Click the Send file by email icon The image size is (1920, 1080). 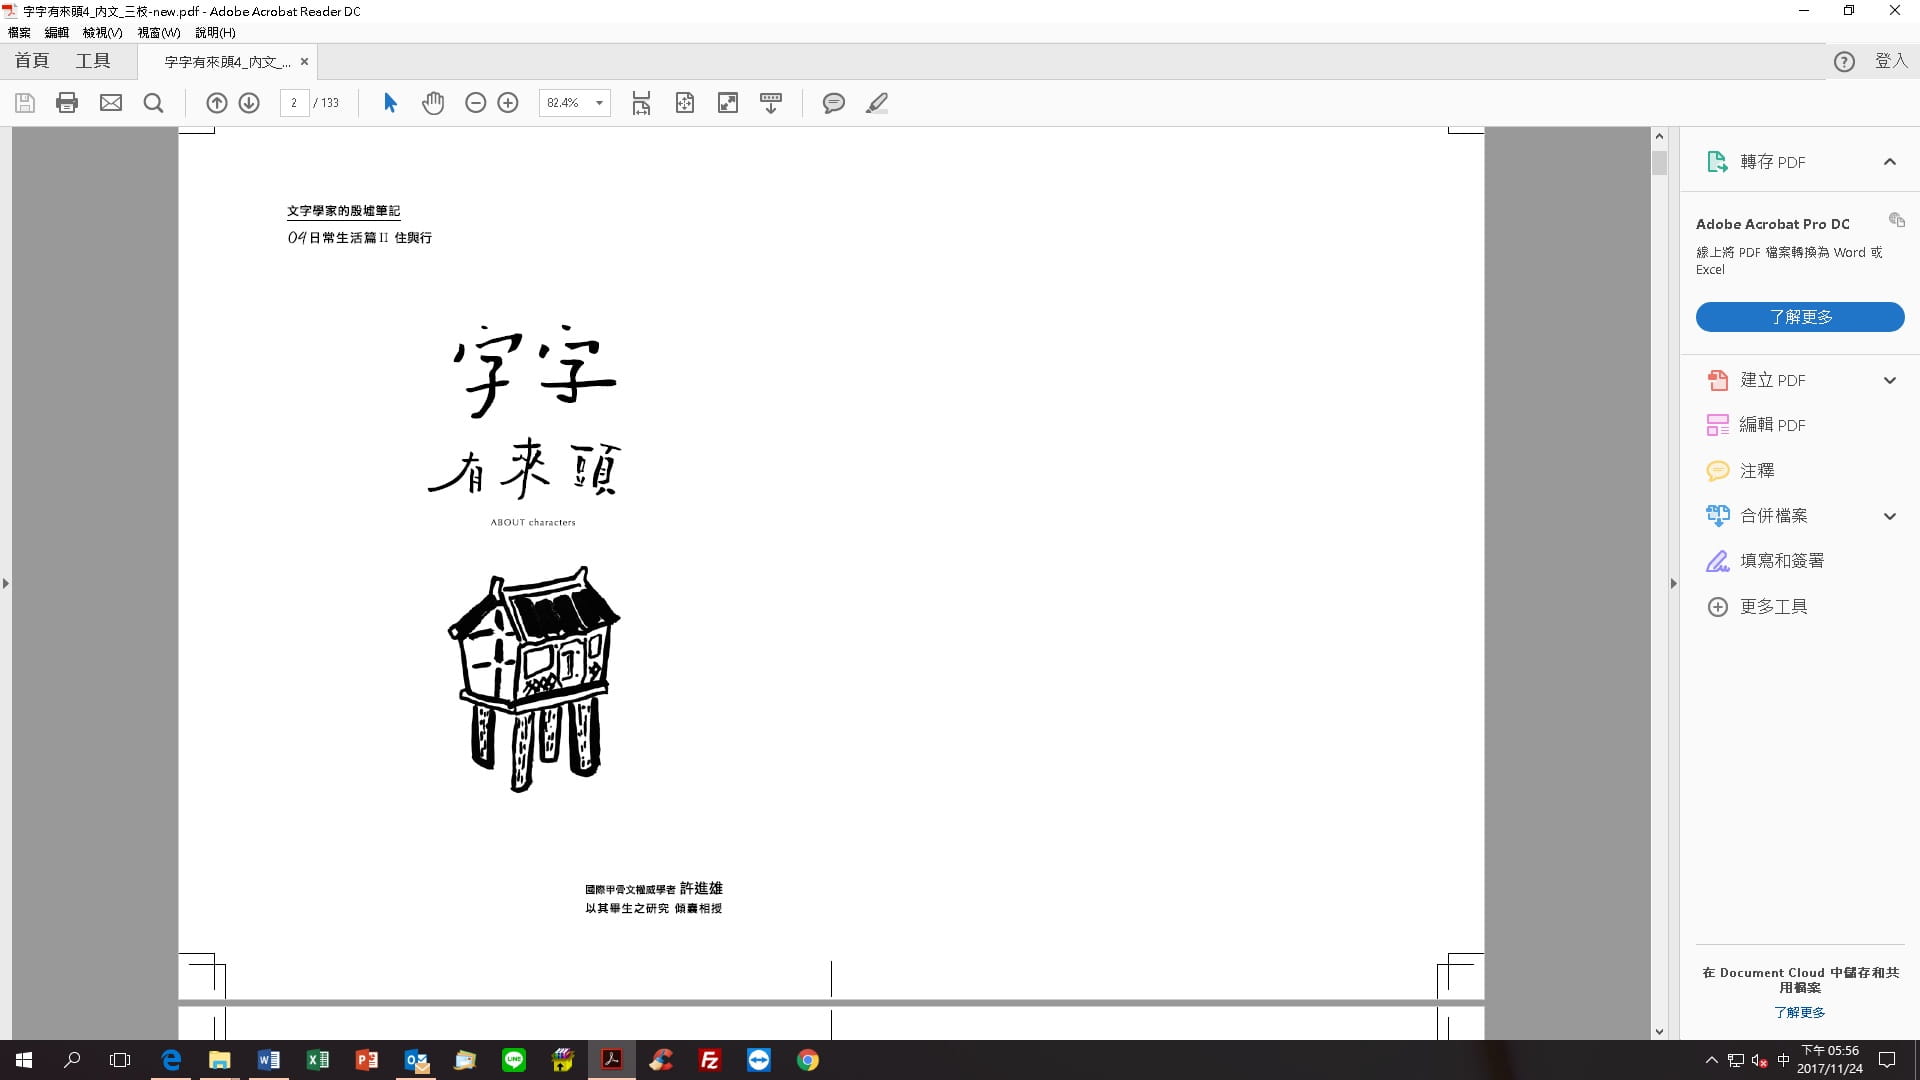(x=111, y=103)
